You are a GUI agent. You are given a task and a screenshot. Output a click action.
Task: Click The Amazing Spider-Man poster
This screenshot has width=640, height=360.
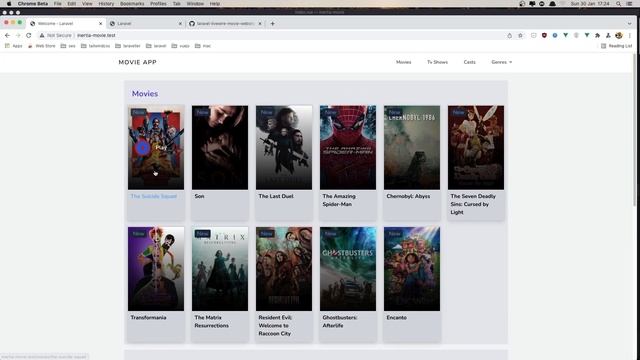pyautogui.click(x=348, y=147)
